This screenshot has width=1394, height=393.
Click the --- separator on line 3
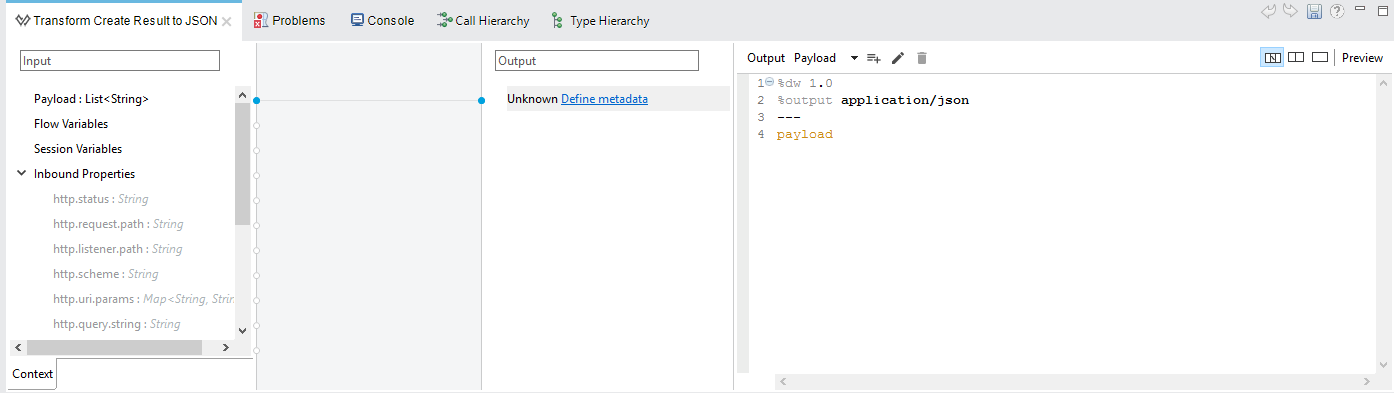click(x=789, y=117)
